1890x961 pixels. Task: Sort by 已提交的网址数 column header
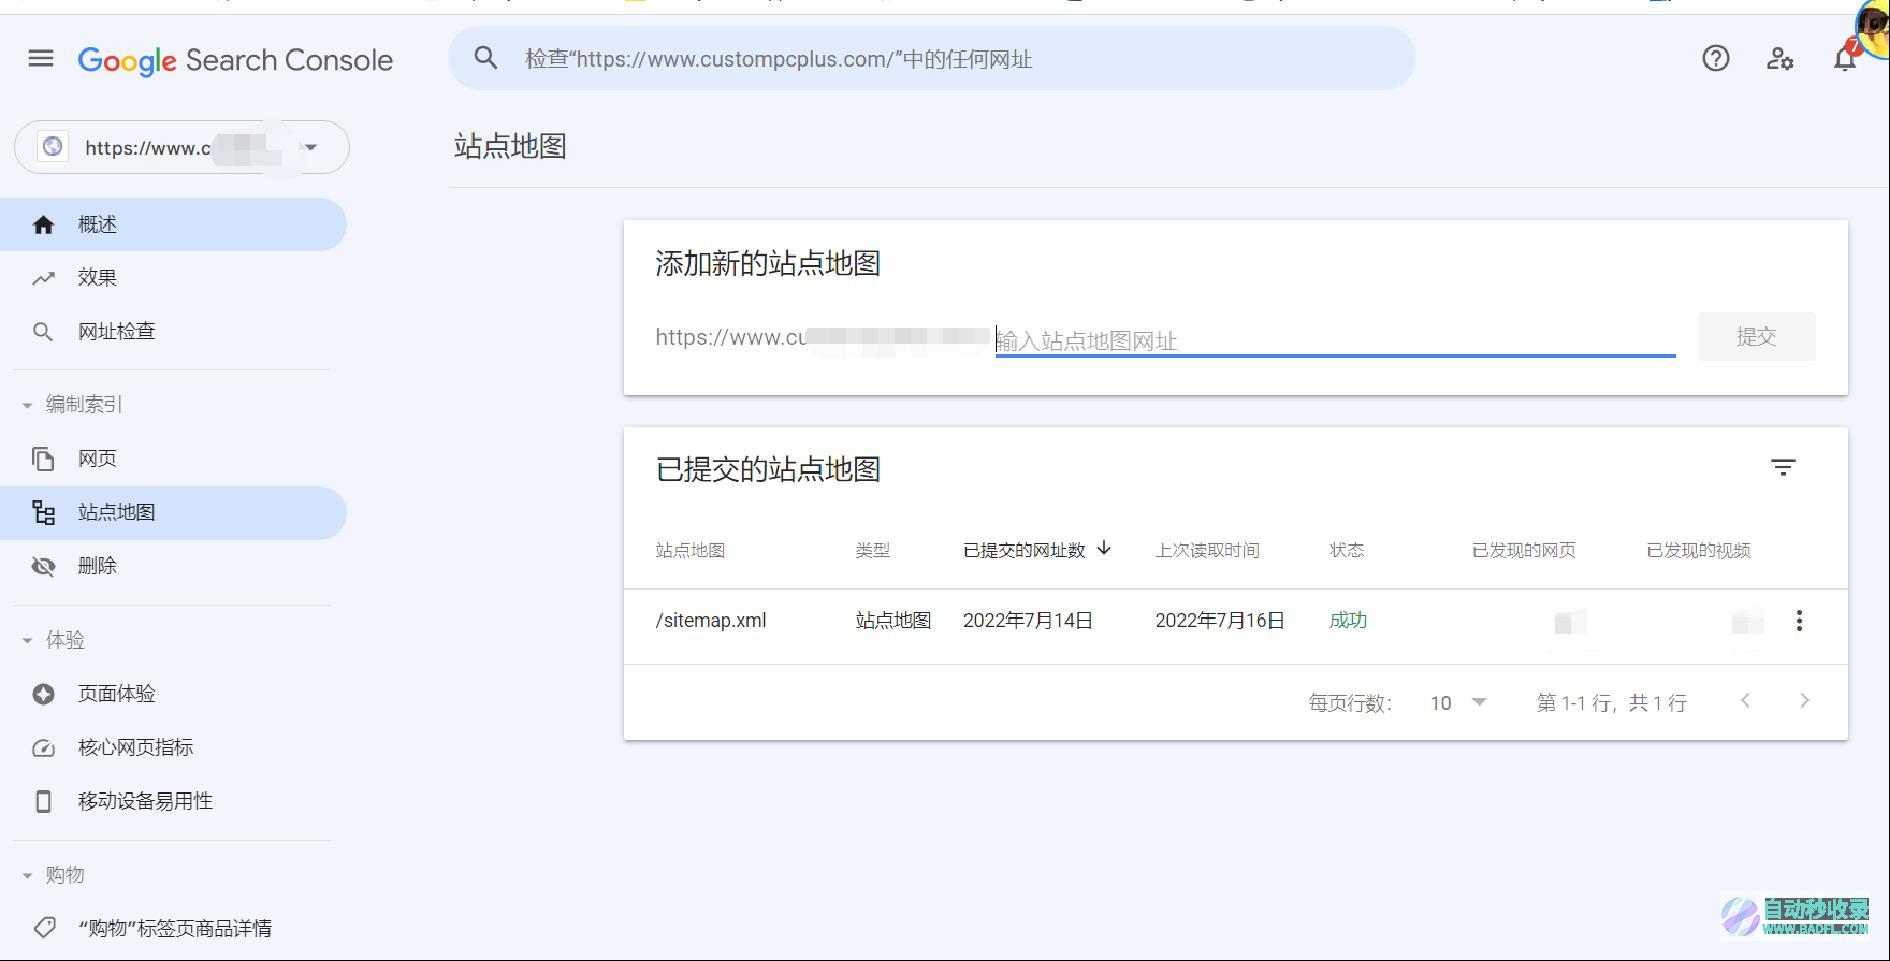tap(1024, 550)
